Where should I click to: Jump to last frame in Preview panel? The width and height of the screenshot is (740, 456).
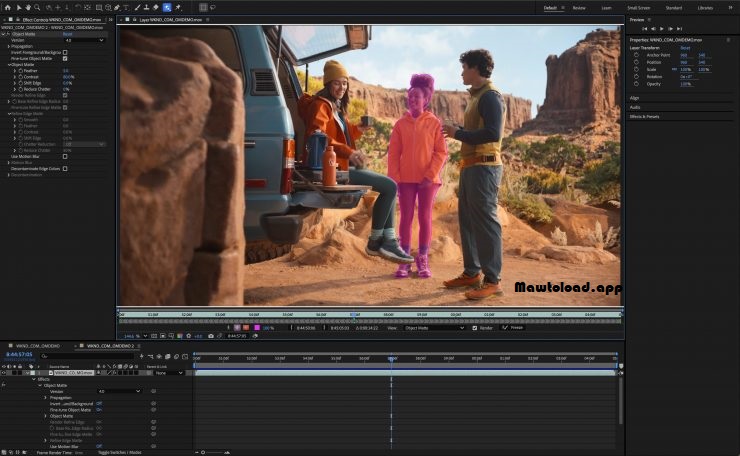click(x=680, y=29)
